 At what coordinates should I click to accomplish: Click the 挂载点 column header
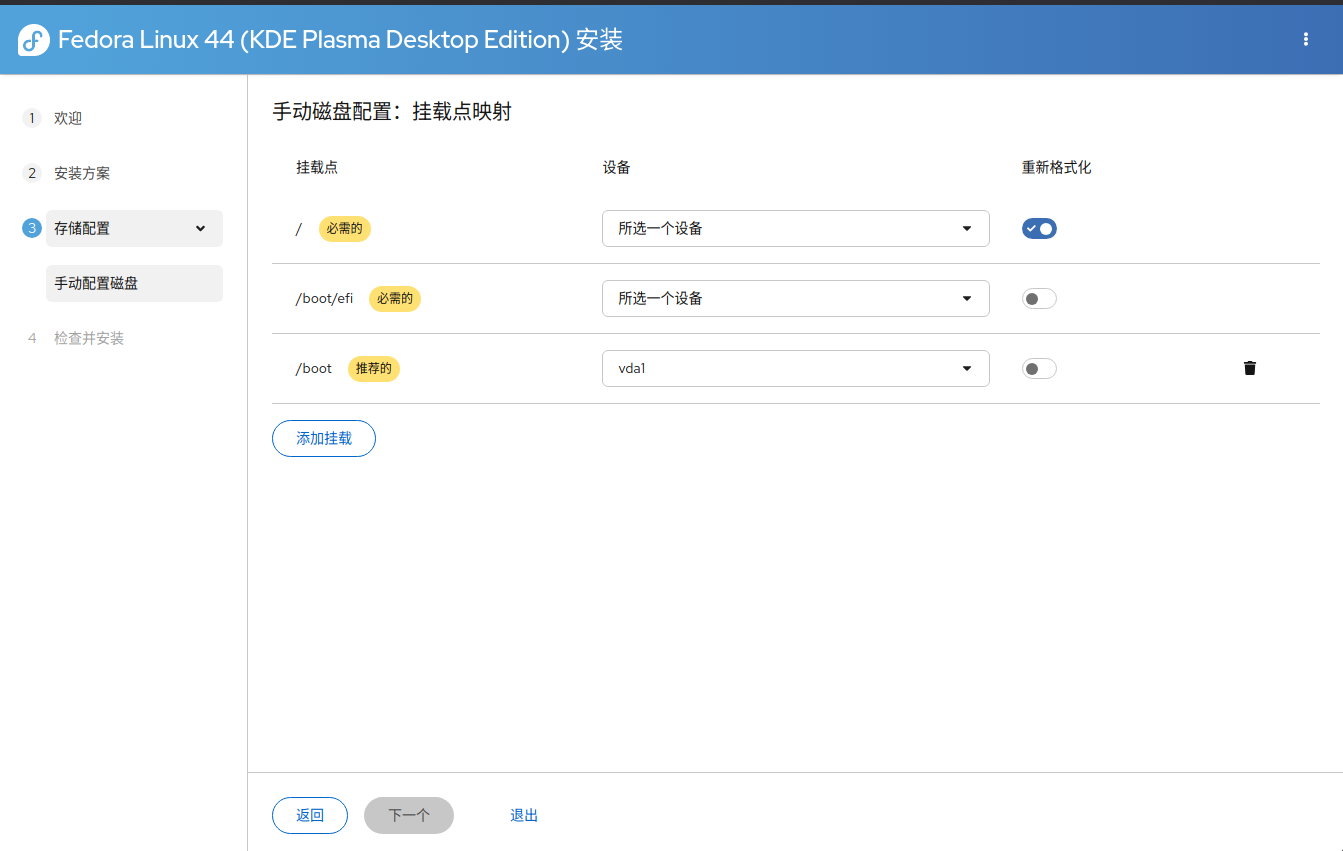[317, 167]
